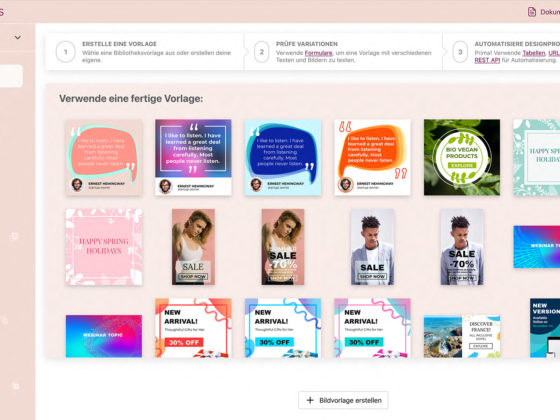560x420 pixels.
Task: Pick the red New Arrival 30% Off template
Action: click(x=193, y=328)
